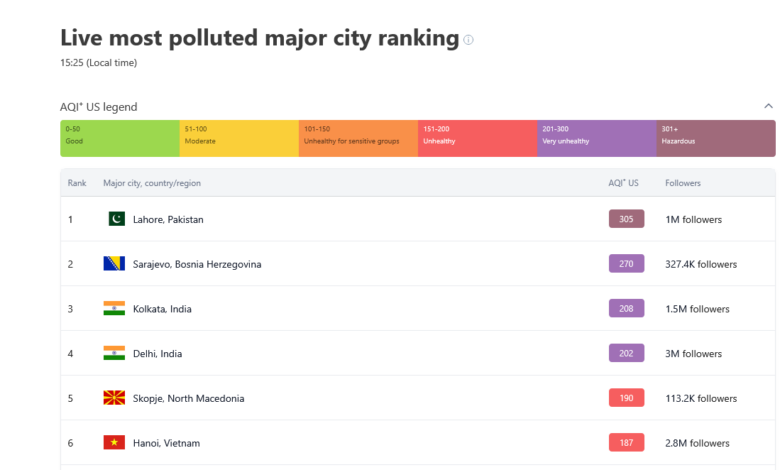Collapse the AQI US legend chevron
This screenshot has height=470, width=780.
pos(768,106)
